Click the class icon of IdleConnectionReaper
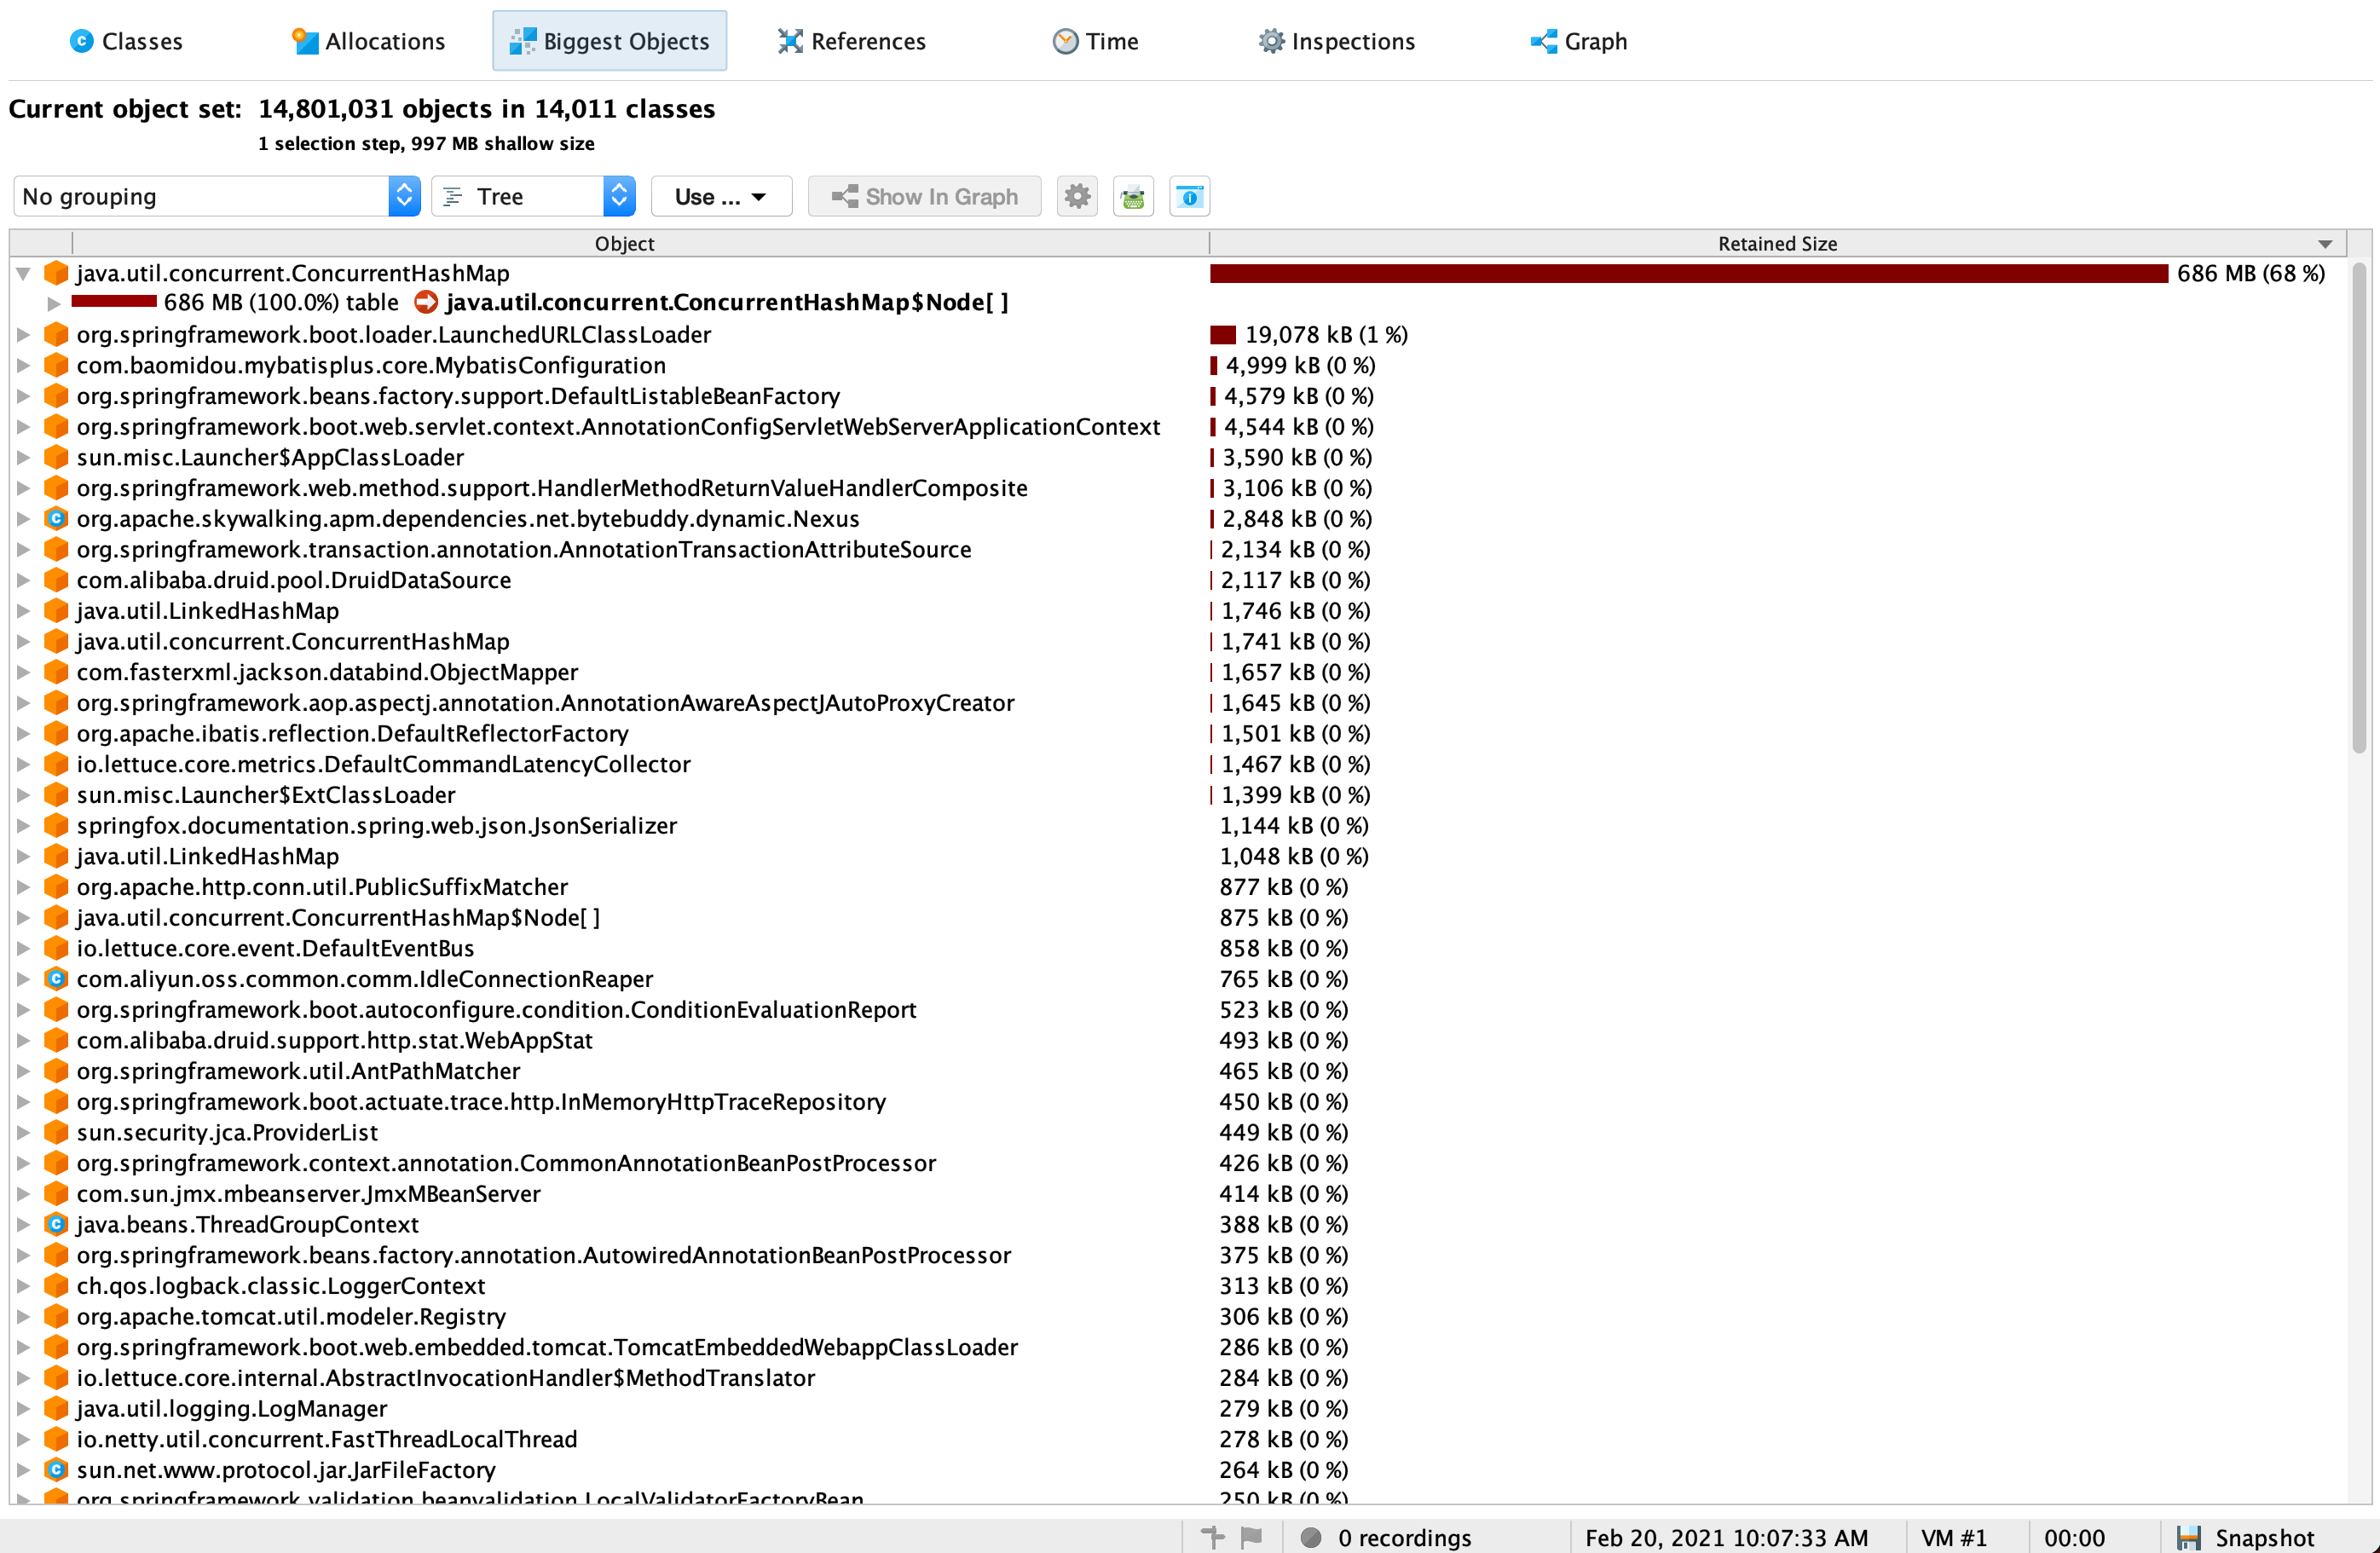The height and width of the screenshot is (1553, 2380). point(56,979)
